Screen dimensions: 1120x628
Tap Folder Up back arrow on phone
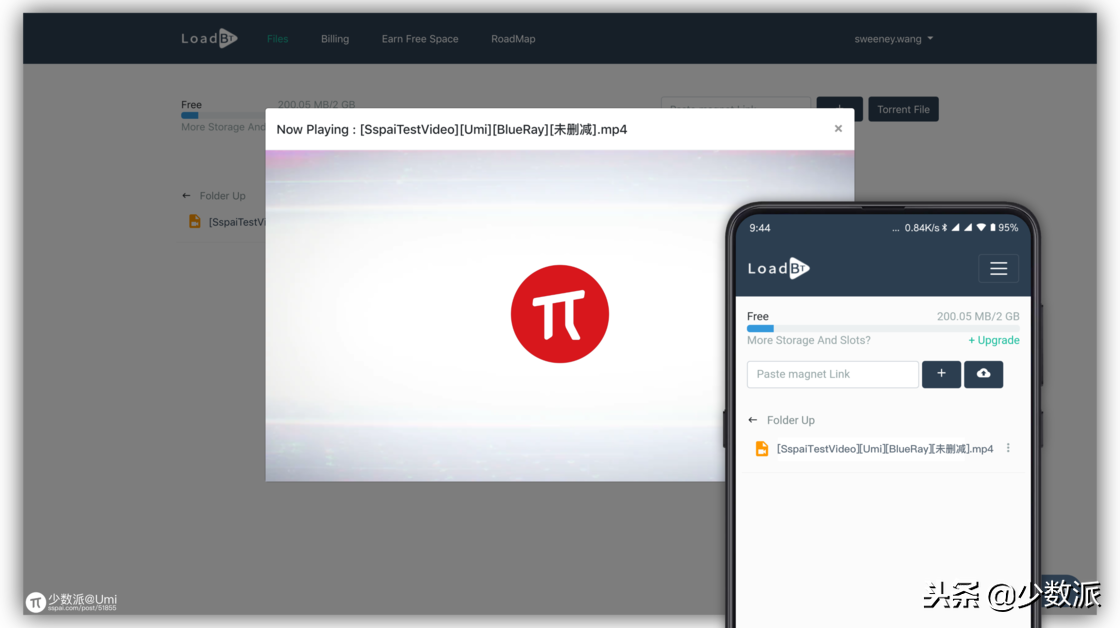point(752,420)
